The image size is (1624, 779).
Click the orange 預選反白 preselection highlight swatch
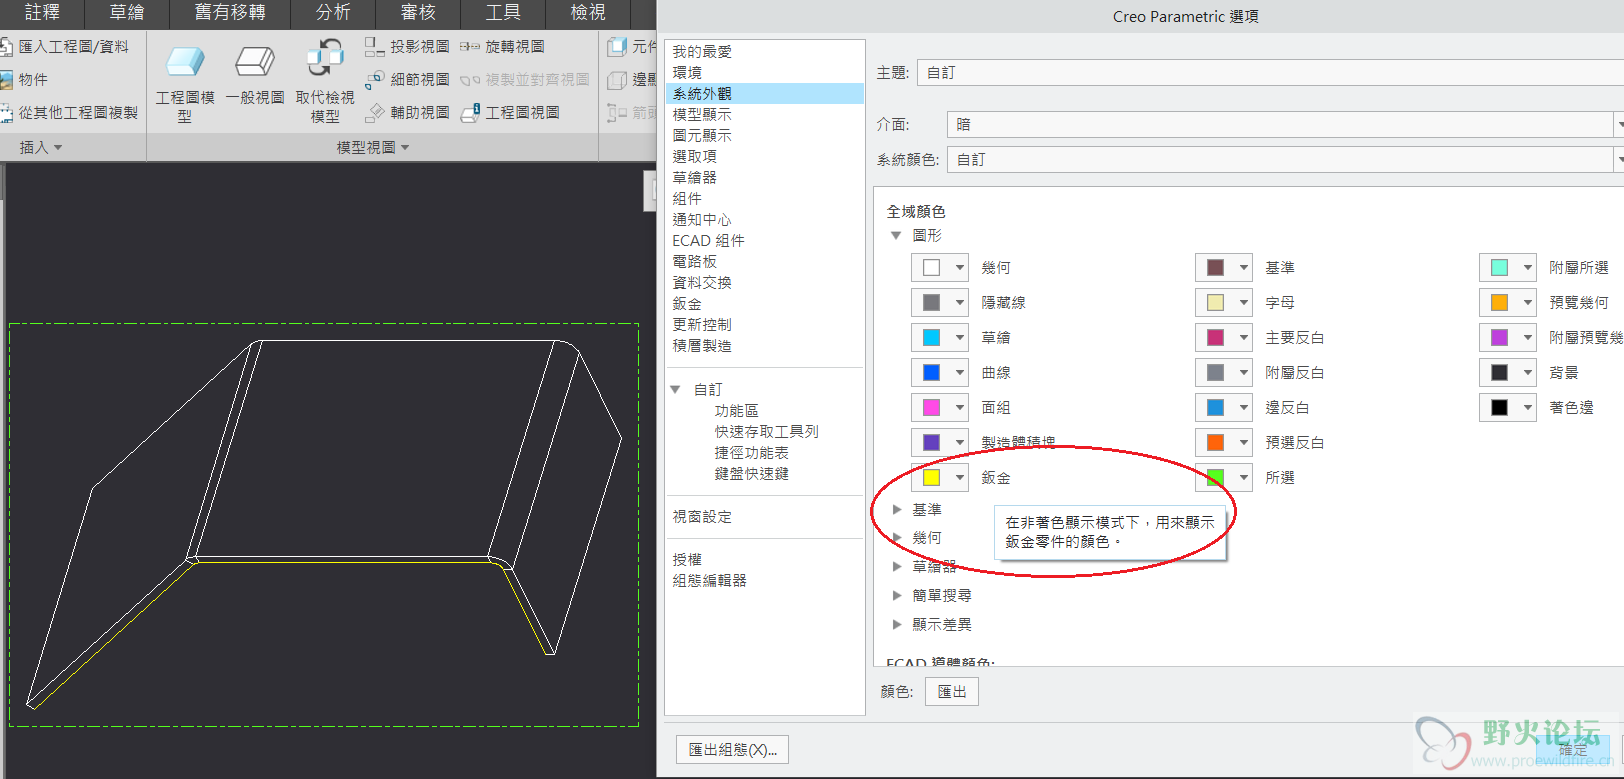1215,443
